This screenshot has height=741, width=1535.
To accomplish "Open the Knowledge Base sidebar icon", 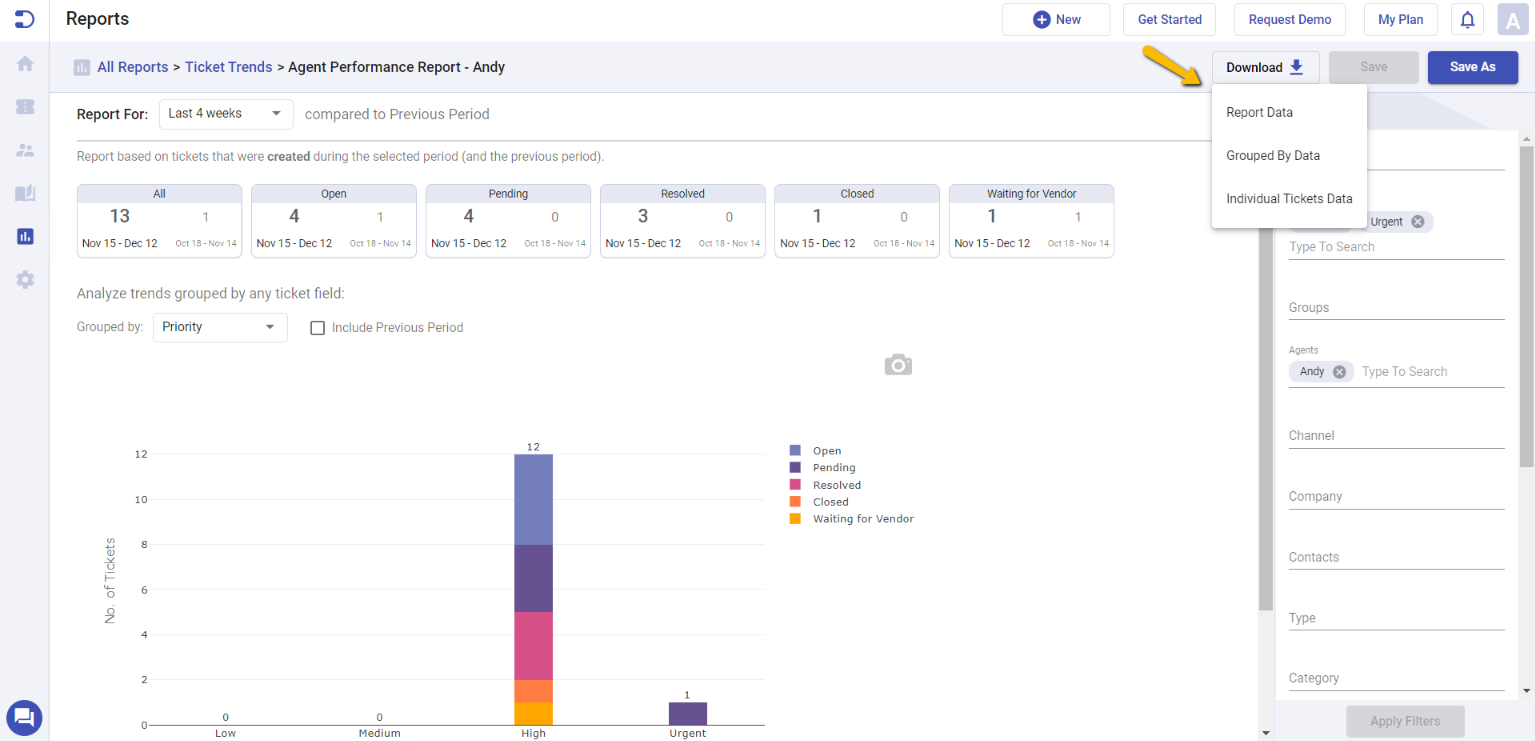I will click(x=24, y=193).
